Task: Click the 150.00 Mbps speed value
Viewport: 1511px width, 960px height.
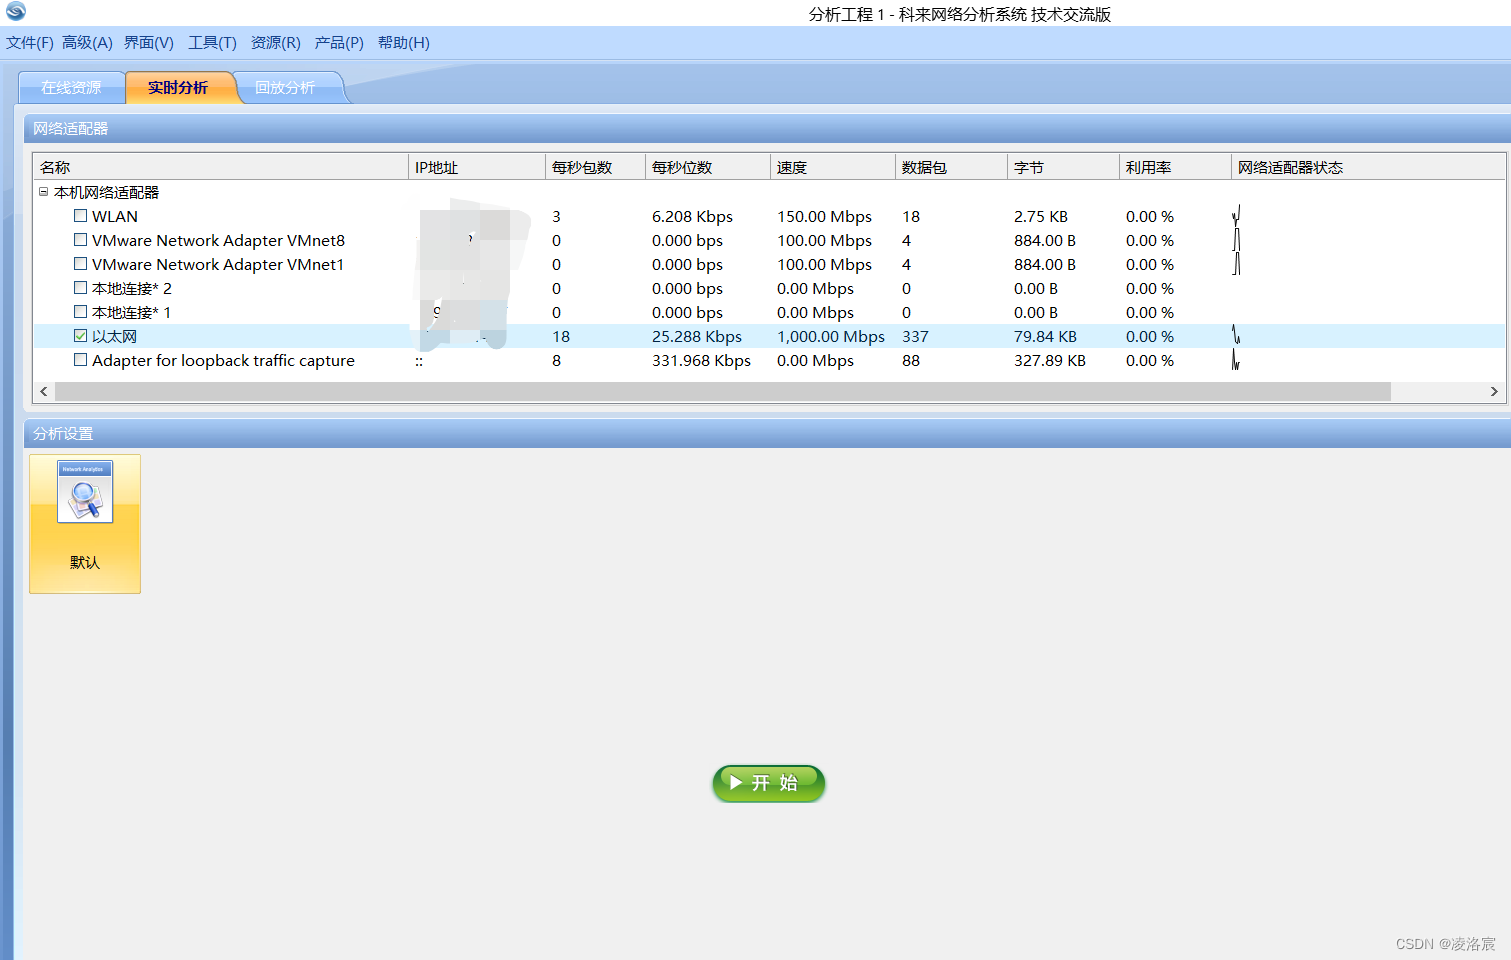Action: point(824,216)
